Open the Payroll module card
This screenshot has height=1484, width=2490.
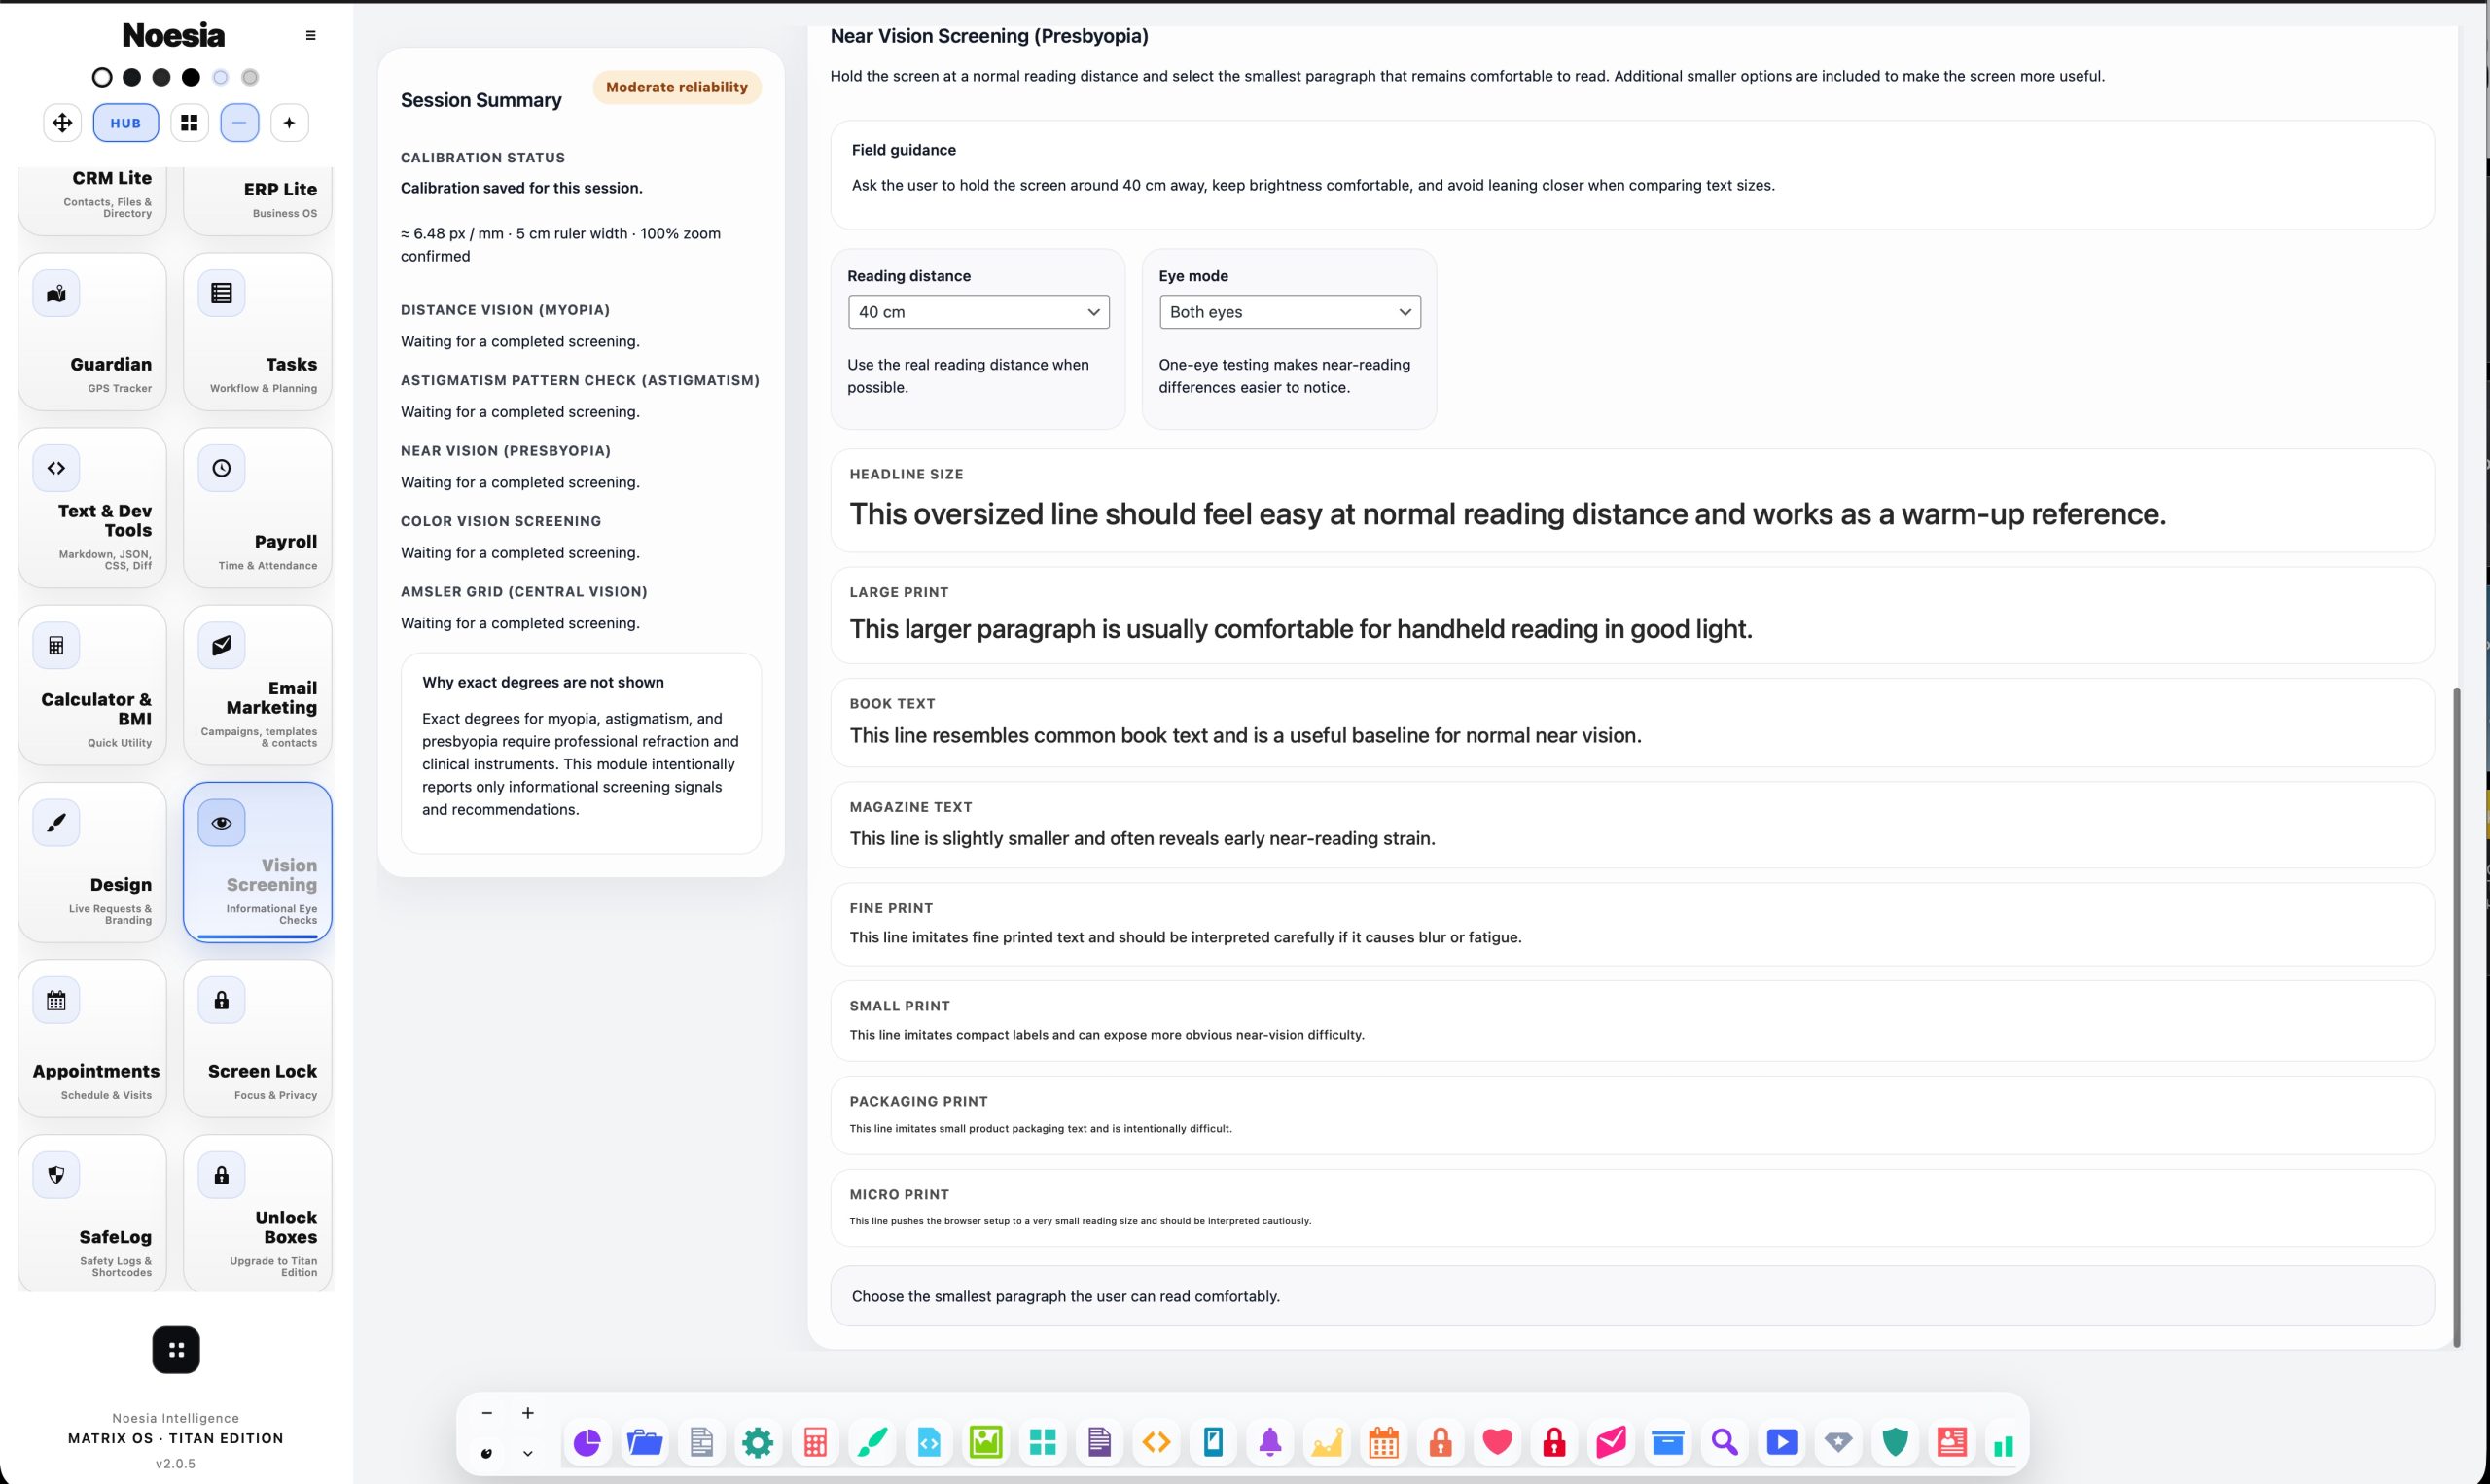pyautogui.click(x=257, y=508)
